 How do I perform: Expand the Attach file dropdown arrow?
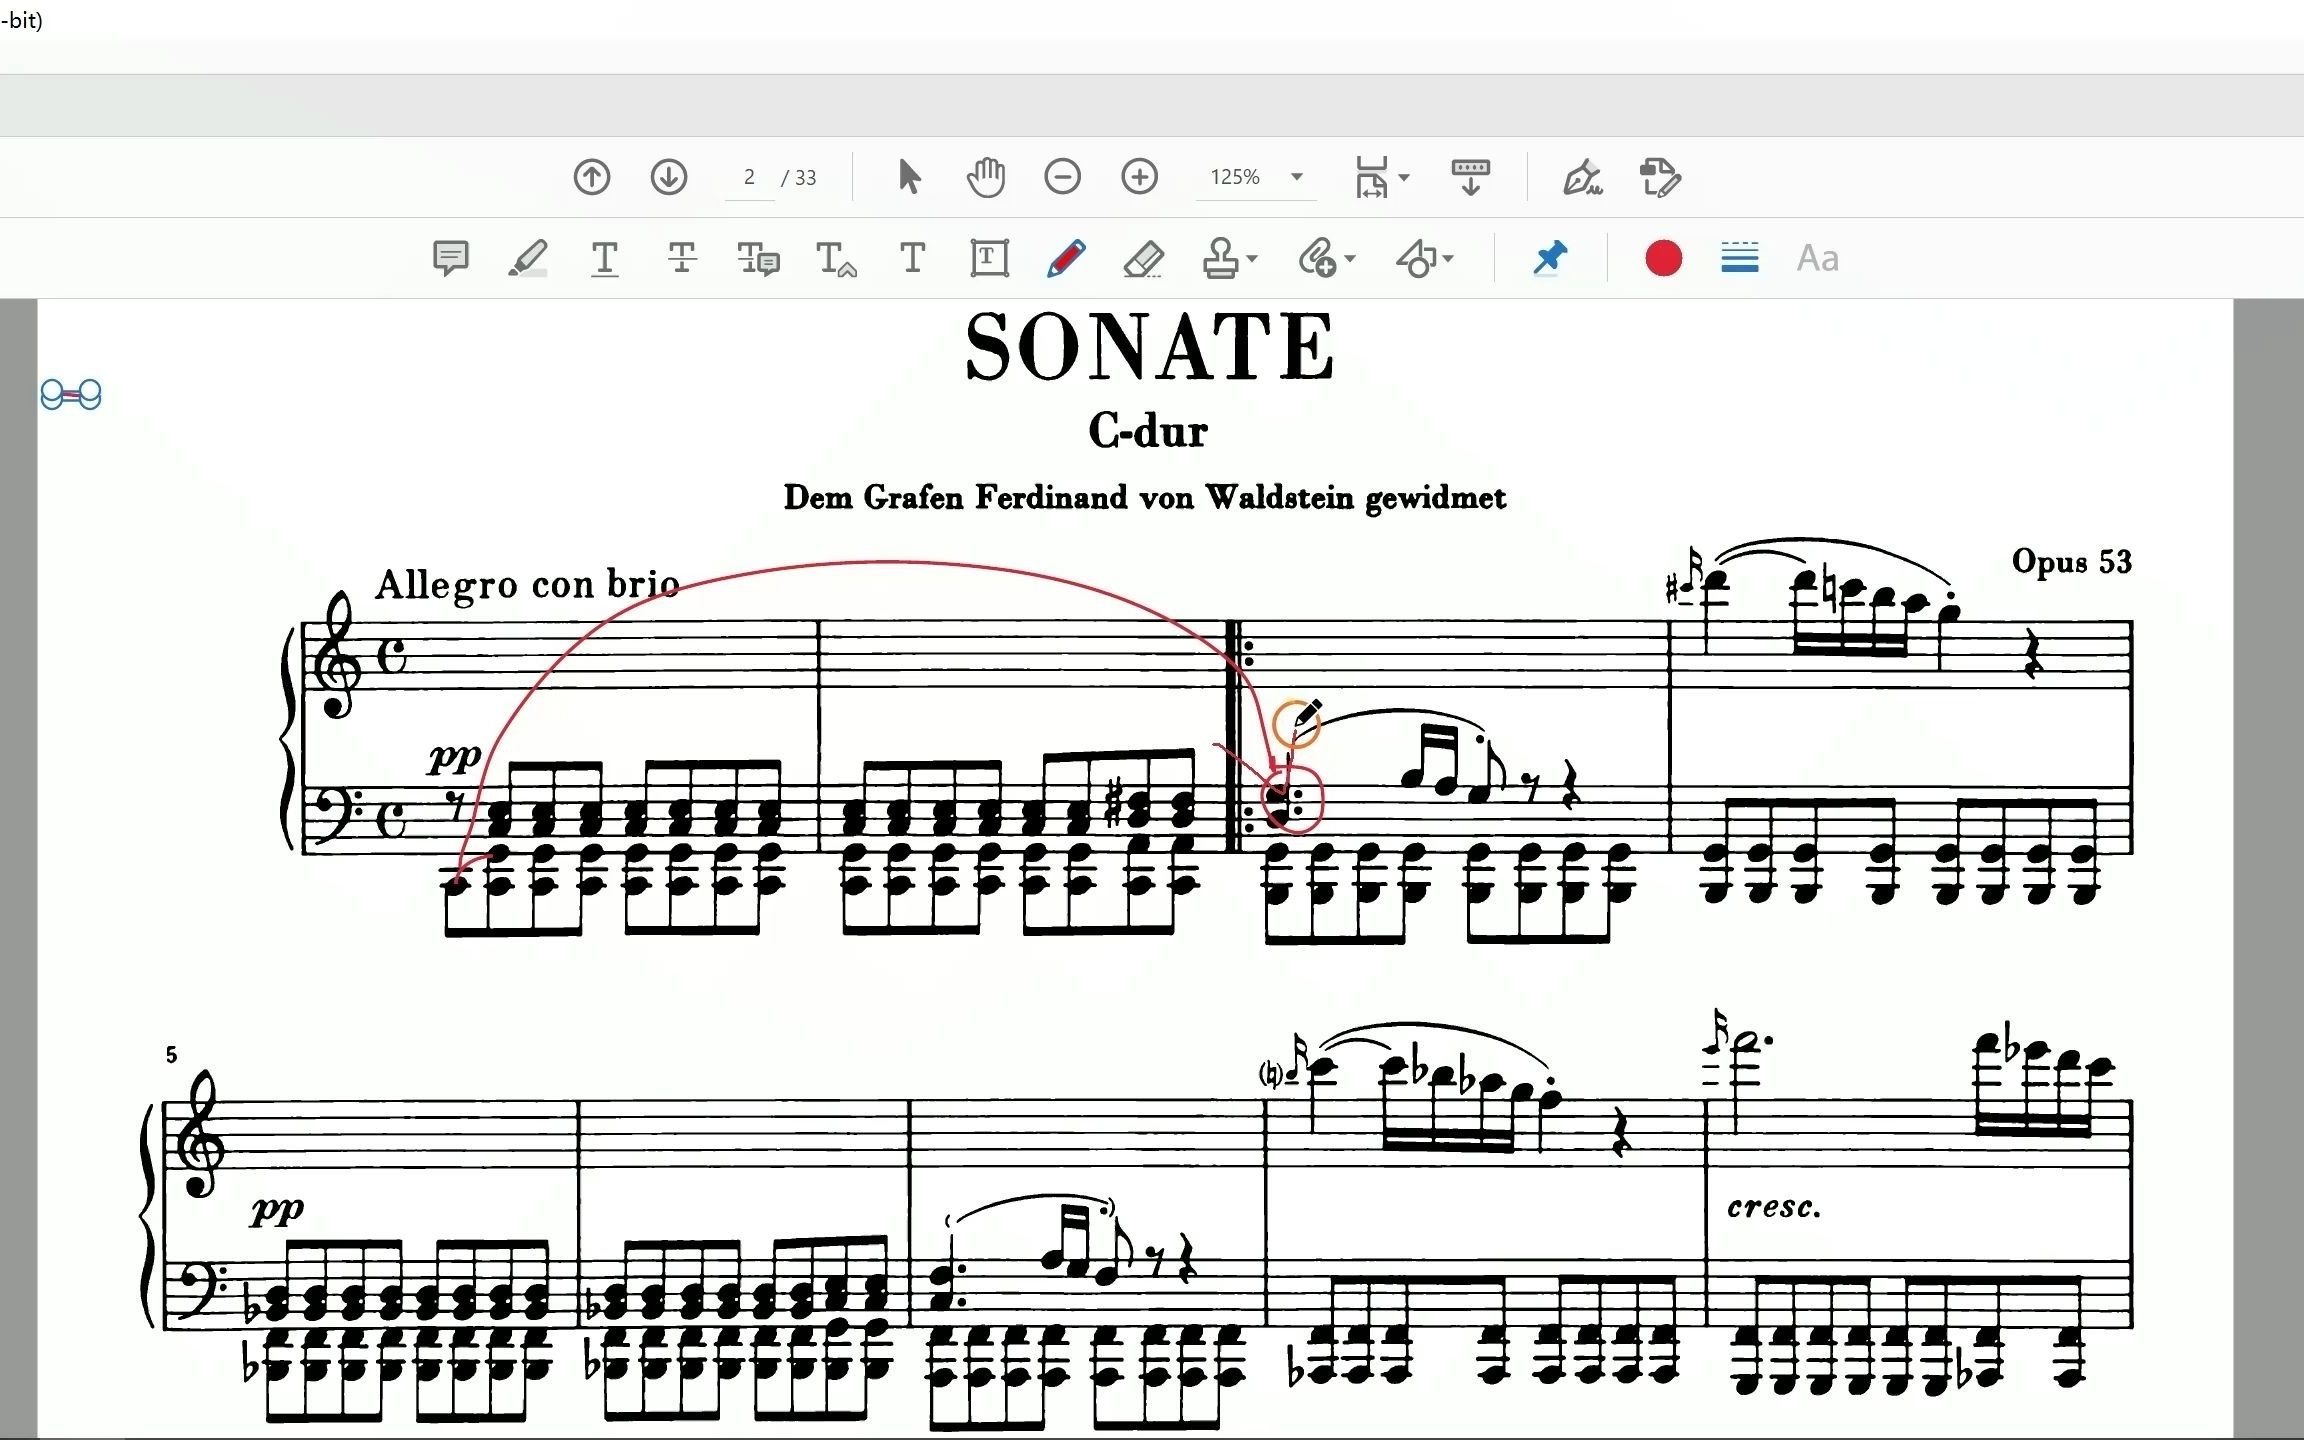point(1350,258)
